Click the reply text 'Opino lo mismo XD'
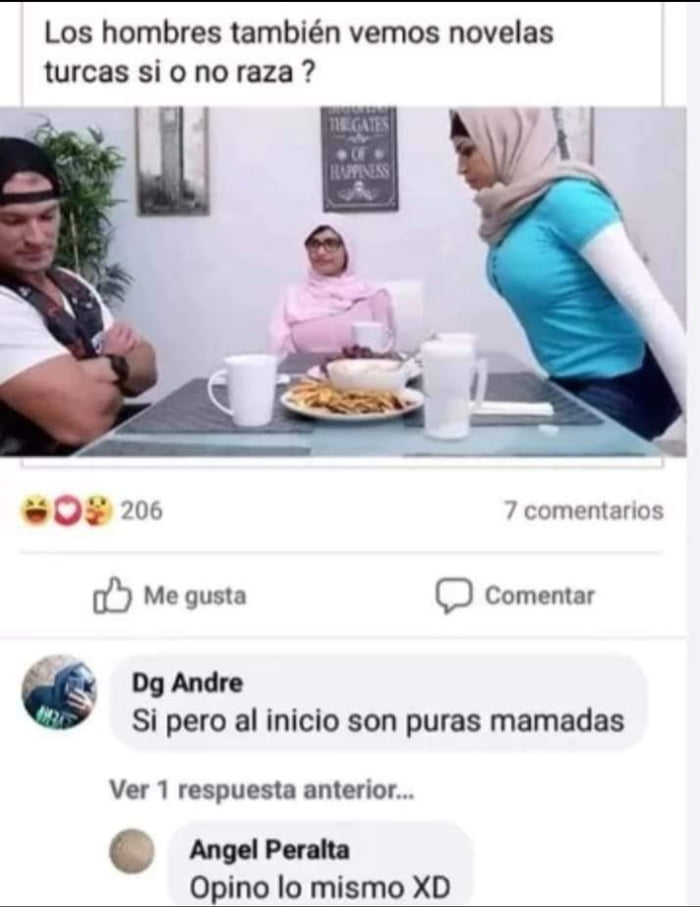Screen dimensions: 700x907 coord(320,887)
